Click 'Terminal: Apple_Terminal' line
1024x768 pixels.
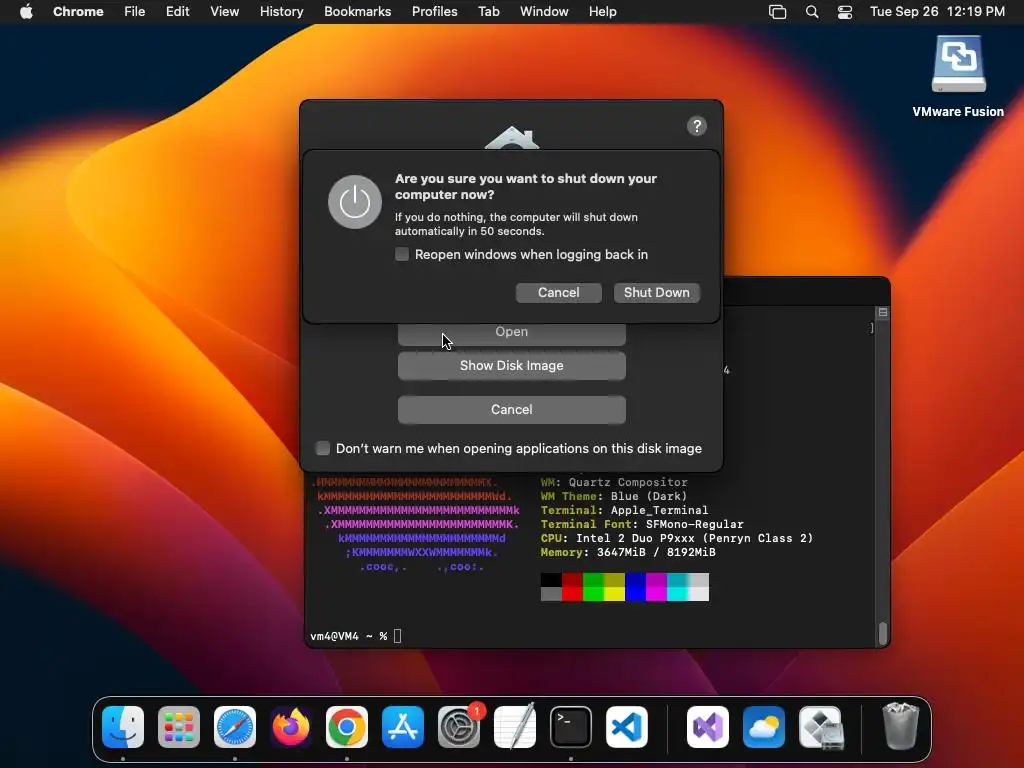[x=624, y=510]
